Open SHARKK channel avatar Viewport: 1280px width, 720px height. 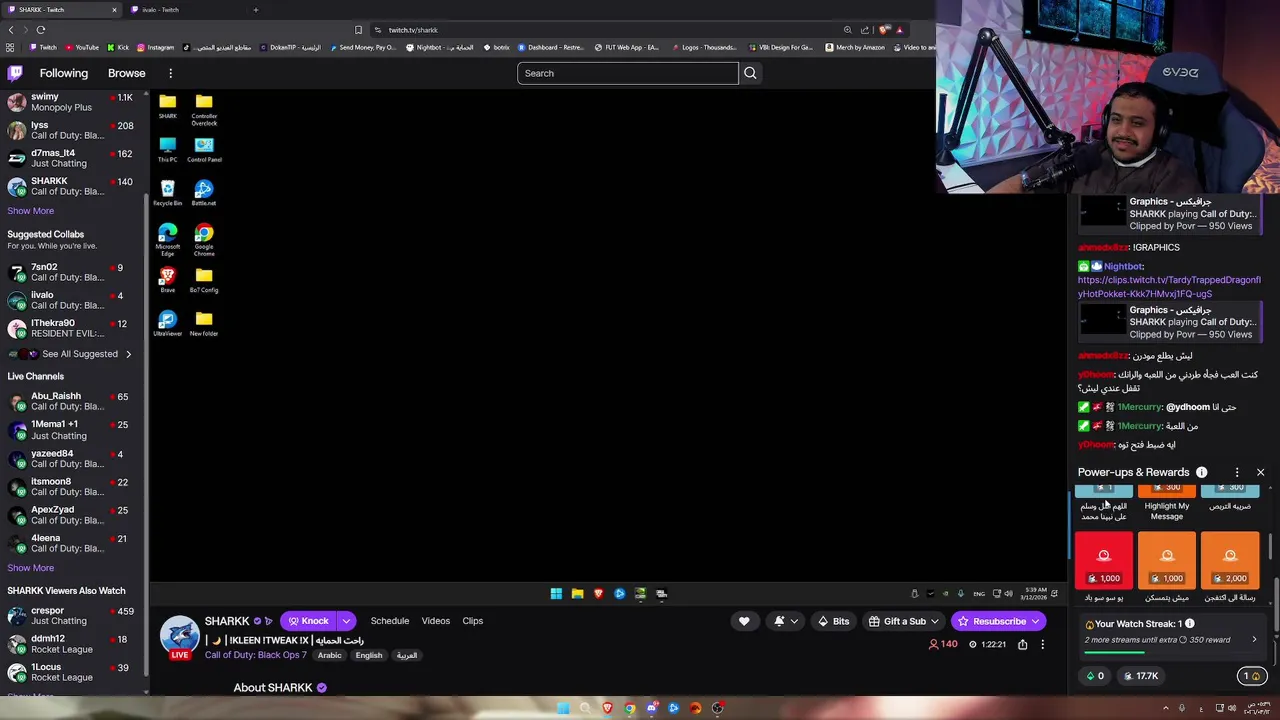[180, 637]
